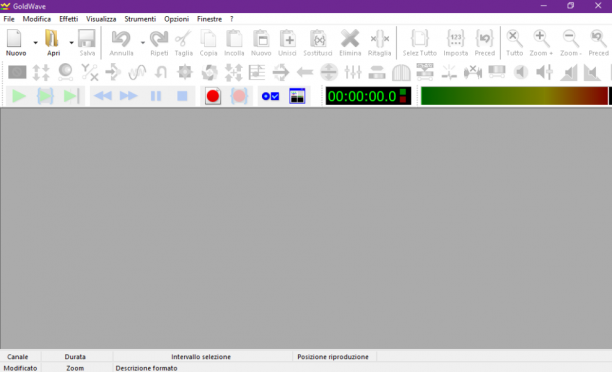612x372 pixels.
Task: Click the Canale status bar field
Action: (x=18, y=357)
